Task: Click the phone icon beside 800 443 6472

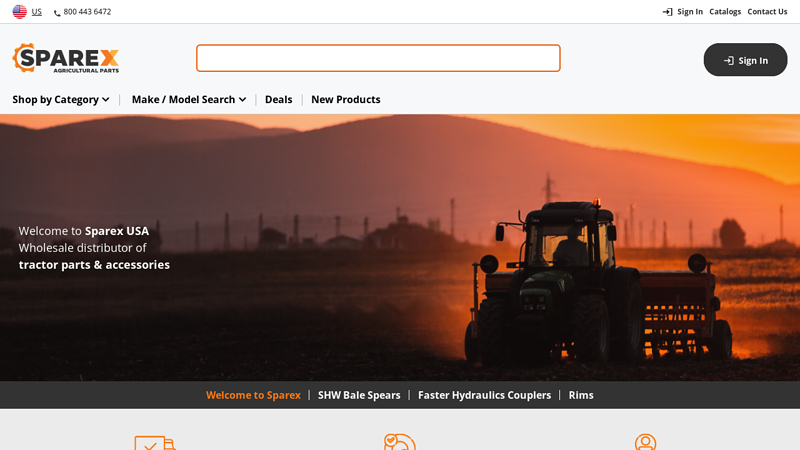Action: (57, 13)
